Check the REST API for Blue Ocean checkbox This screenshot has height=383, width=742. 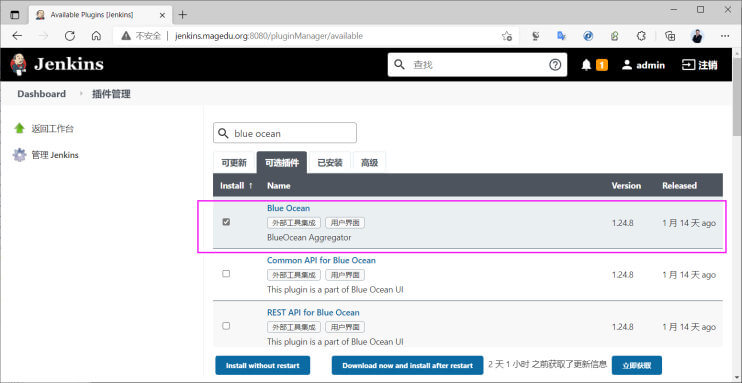click(x=226, y=326)
